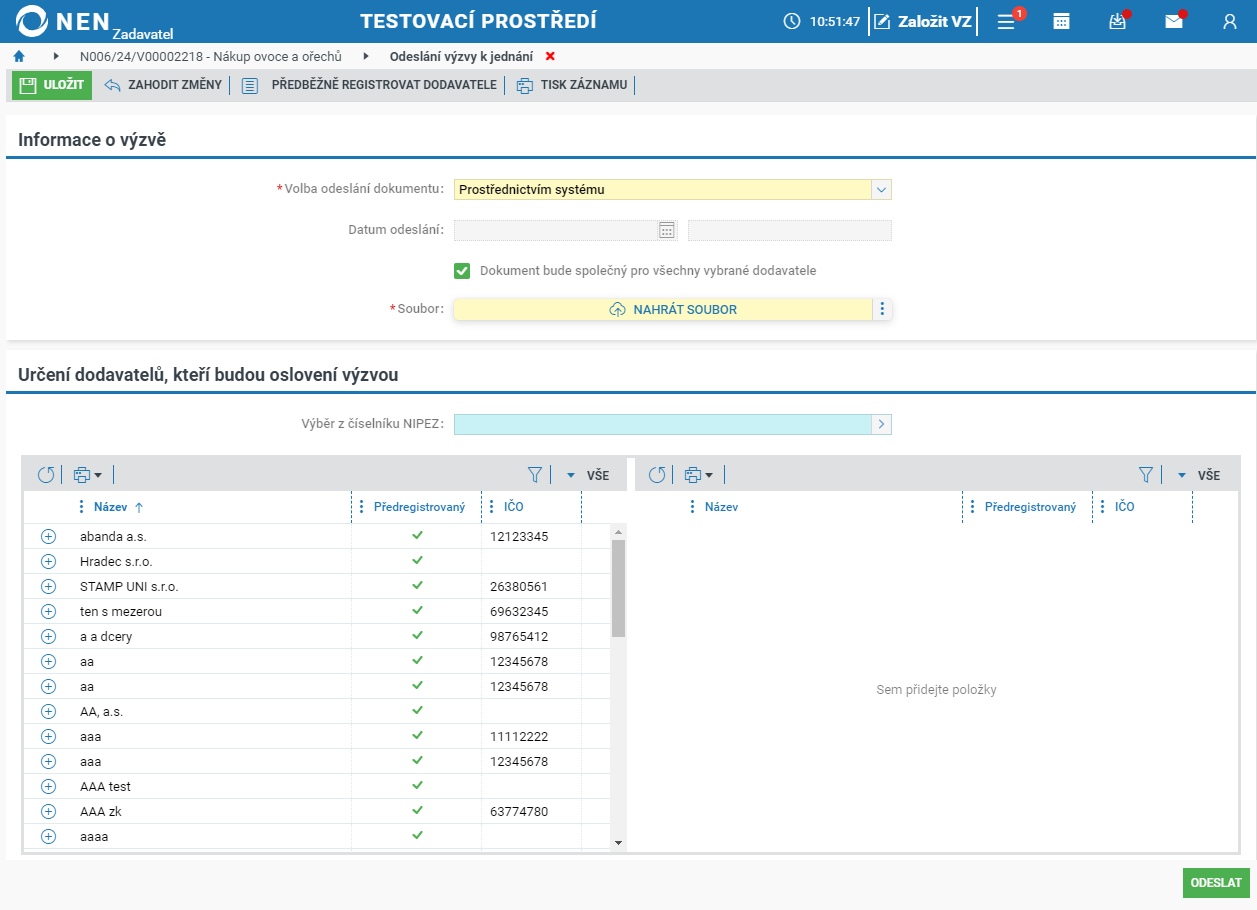Open the left table VŠE dropdown

point(588,475)
